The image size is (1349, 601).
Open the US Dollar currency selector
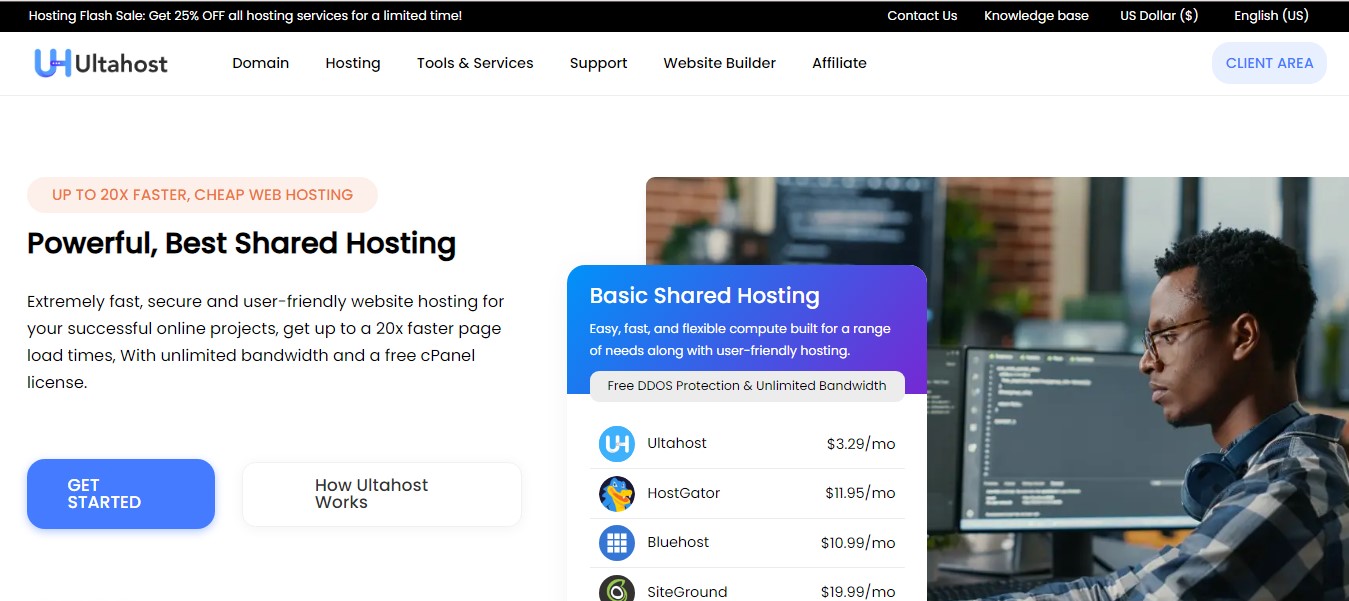(x=1158, y=15)
